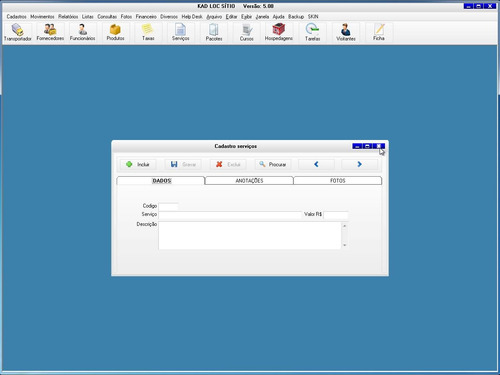Open the Hospedagens toolbar icon
500x375 pixels.
point(279,32)
